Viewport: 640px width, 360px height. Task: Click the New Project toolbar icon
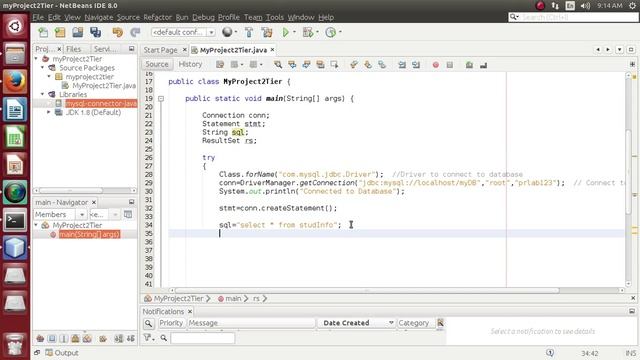point(60,32)
